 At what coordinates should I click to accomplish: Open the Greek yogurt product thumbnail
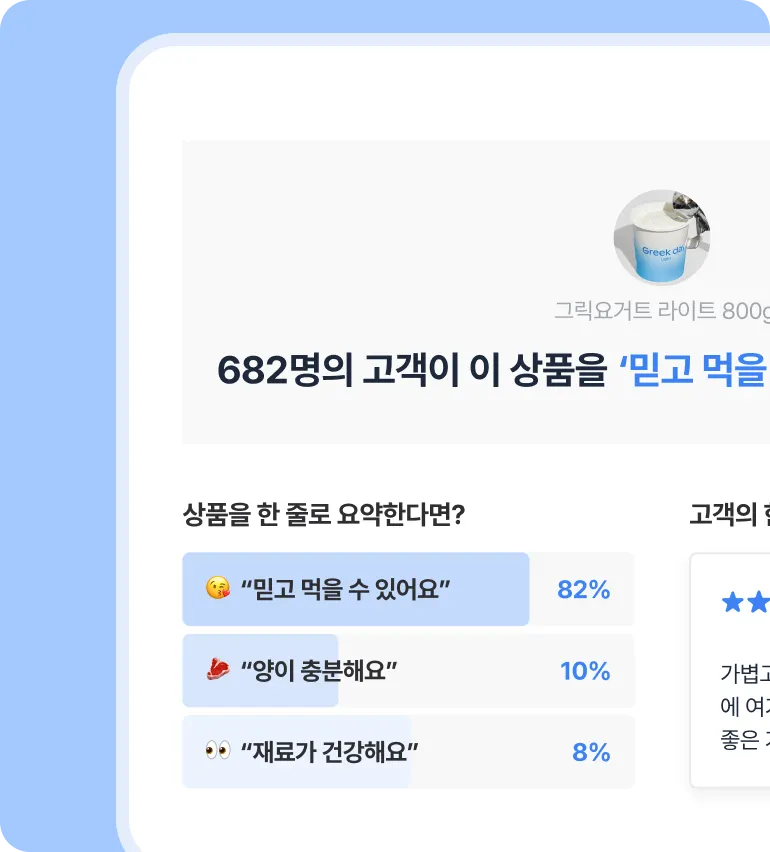tap(661, 237)
